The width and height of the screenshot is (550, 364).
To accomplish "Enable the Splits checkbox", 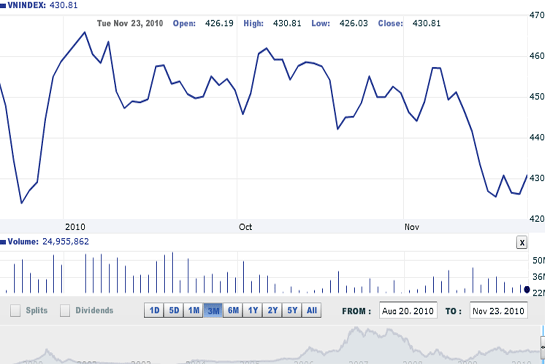I will pyautogui.click(x=15, y=310).
